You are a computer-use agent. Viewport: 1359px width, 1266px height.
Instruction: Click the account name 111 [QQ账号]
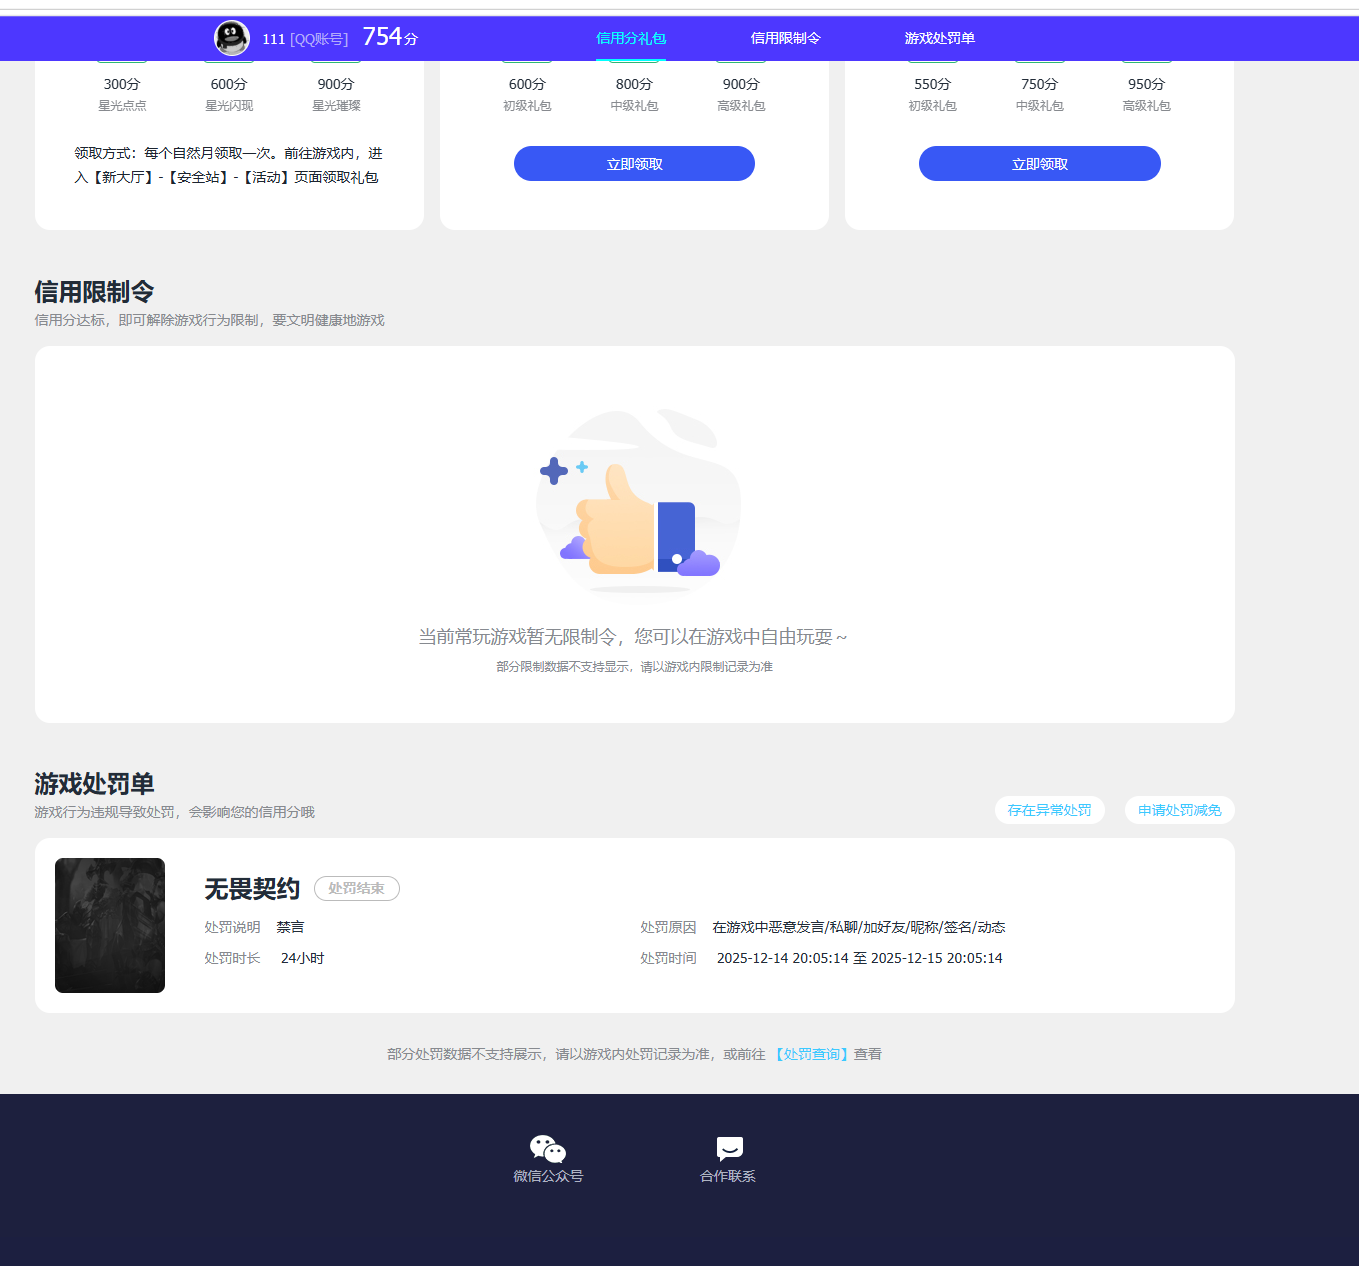(x=305, y=39)
